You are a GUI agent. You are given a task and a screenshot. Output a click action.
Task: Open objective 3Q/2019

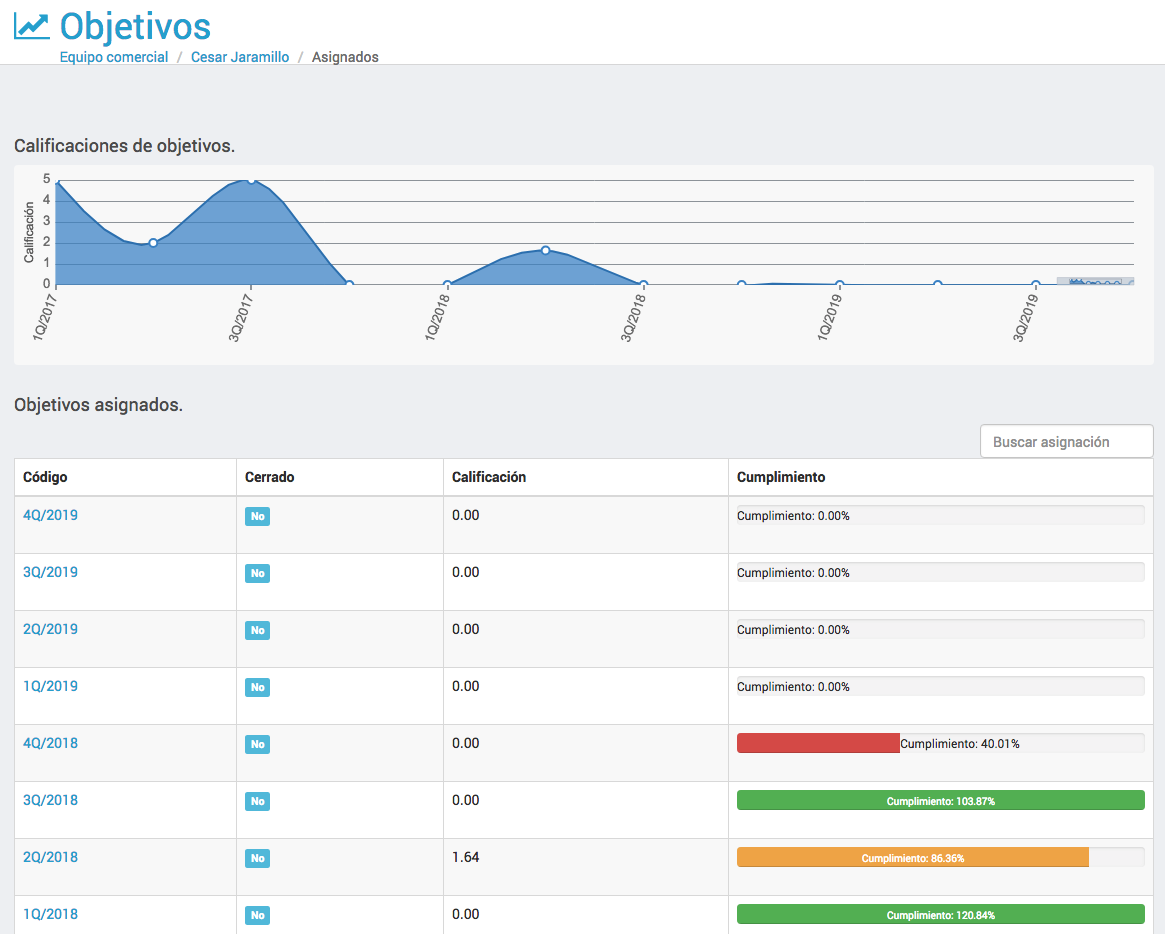point(51,572)
